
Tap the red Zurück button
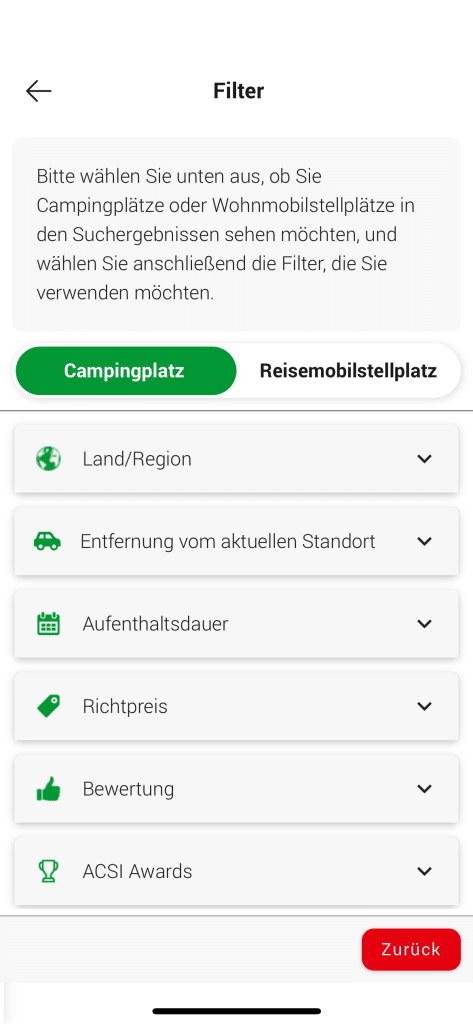(x=411, y=950)
